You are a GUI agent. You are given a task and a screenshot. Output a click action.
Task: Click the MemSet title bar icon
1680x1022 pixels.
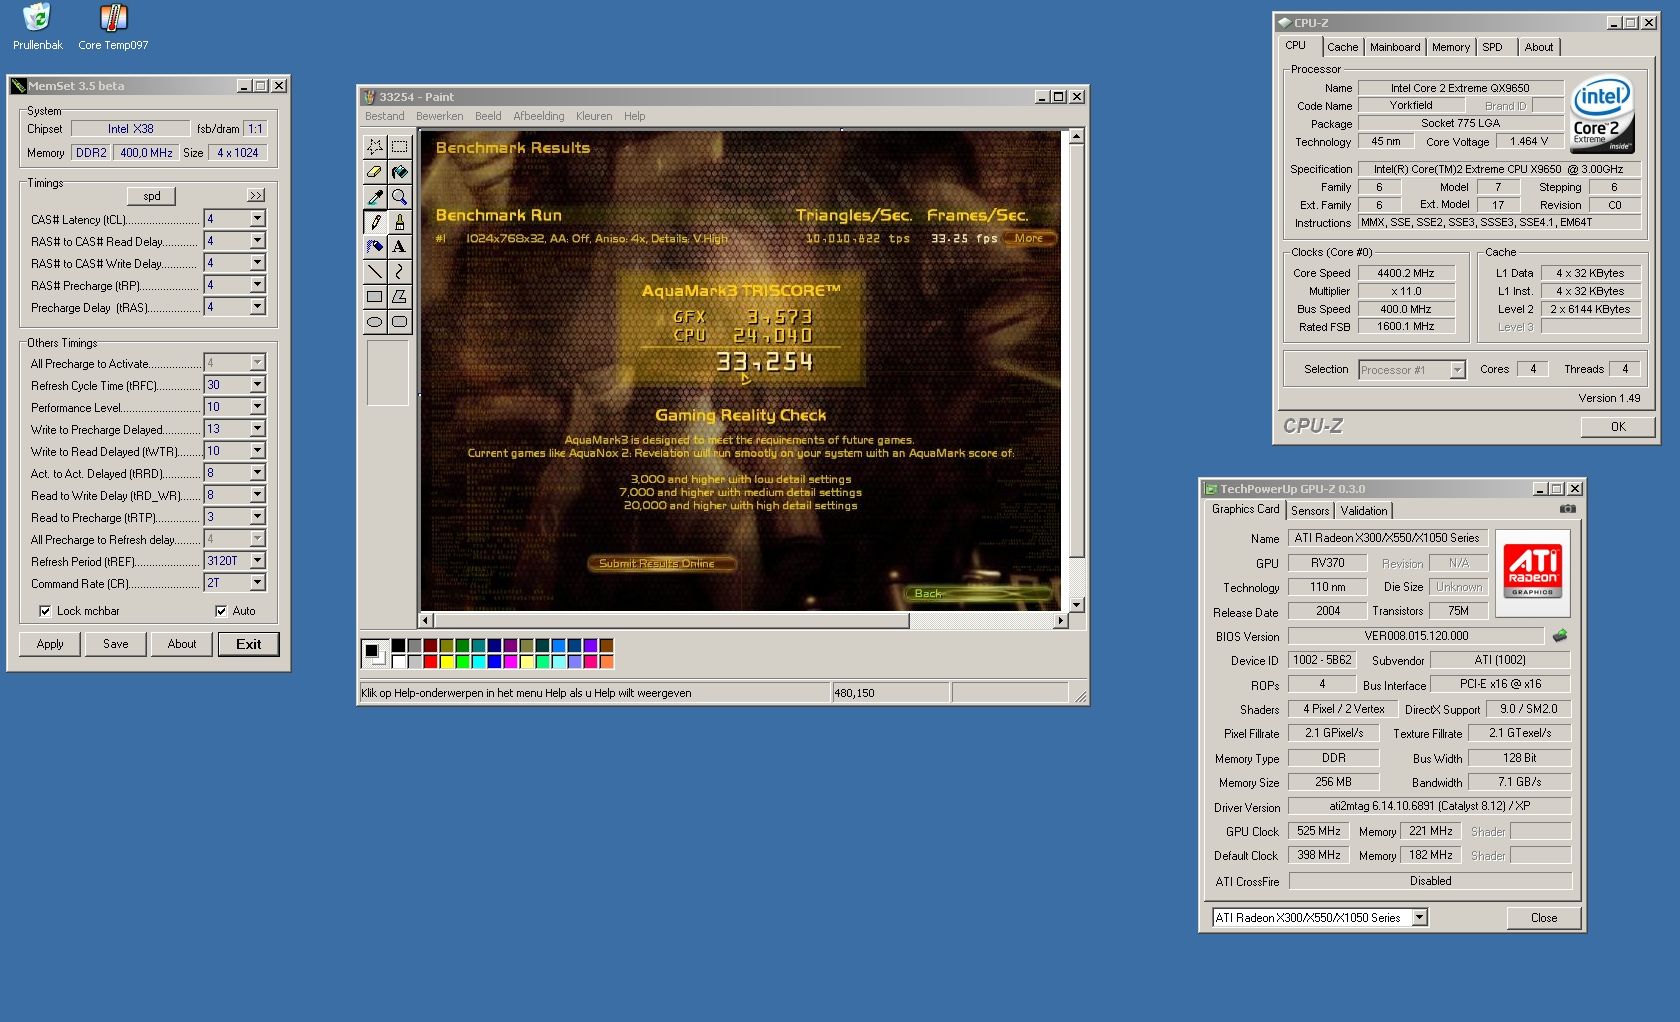point(18,86)
